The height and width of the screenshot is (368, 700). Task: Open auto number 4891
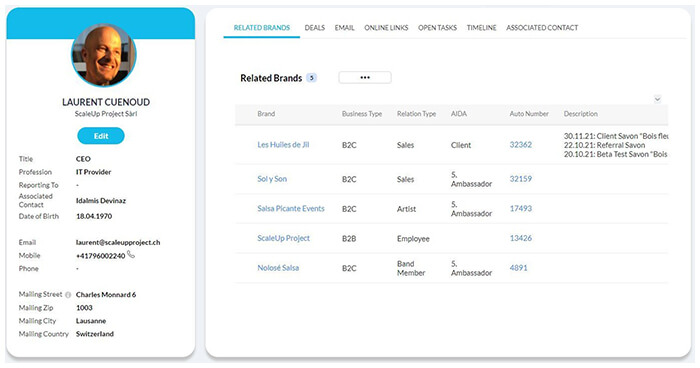pos(518,268)
